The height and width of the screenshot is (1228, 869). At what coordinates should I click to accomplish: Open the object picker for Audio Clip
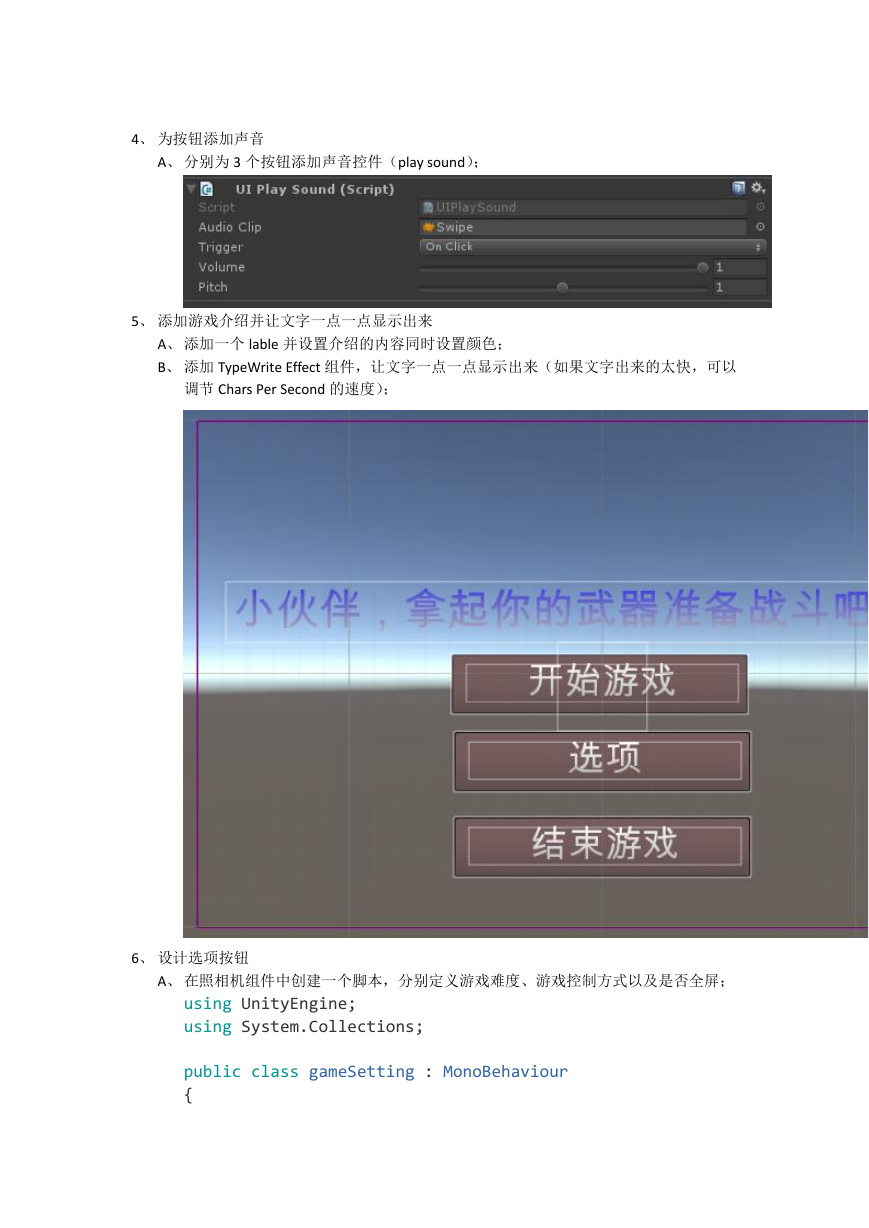pyautogui.click(x=760, y=227)
